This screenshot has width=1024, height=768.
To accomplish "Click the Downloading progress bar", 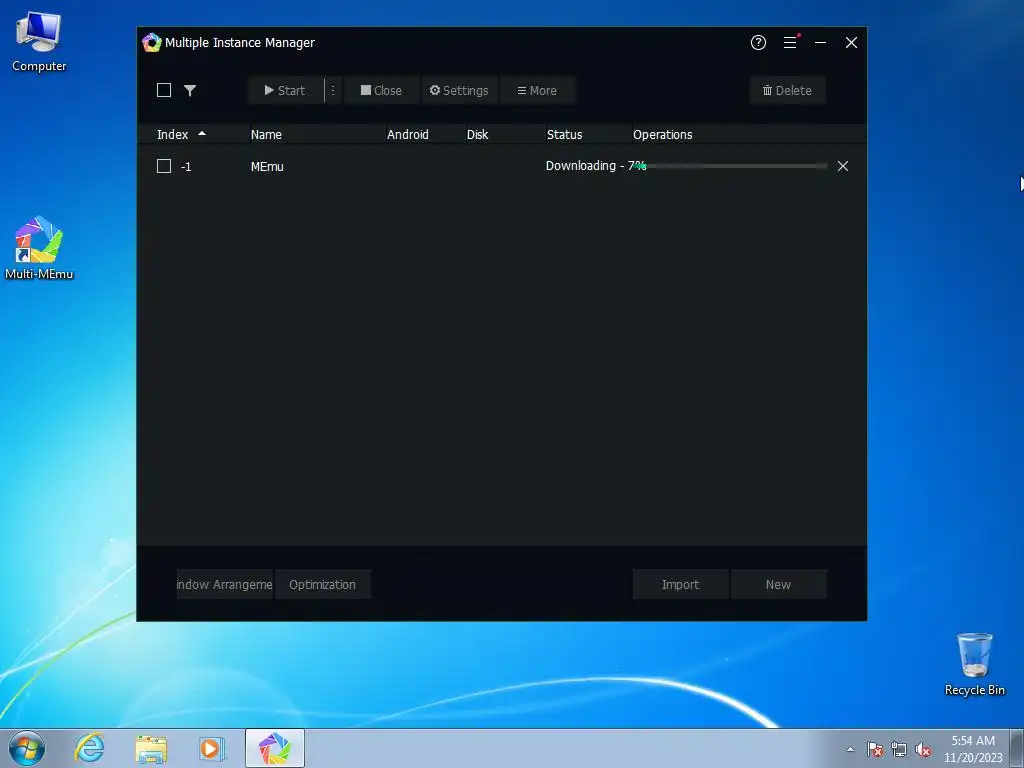I will point(731,166).
